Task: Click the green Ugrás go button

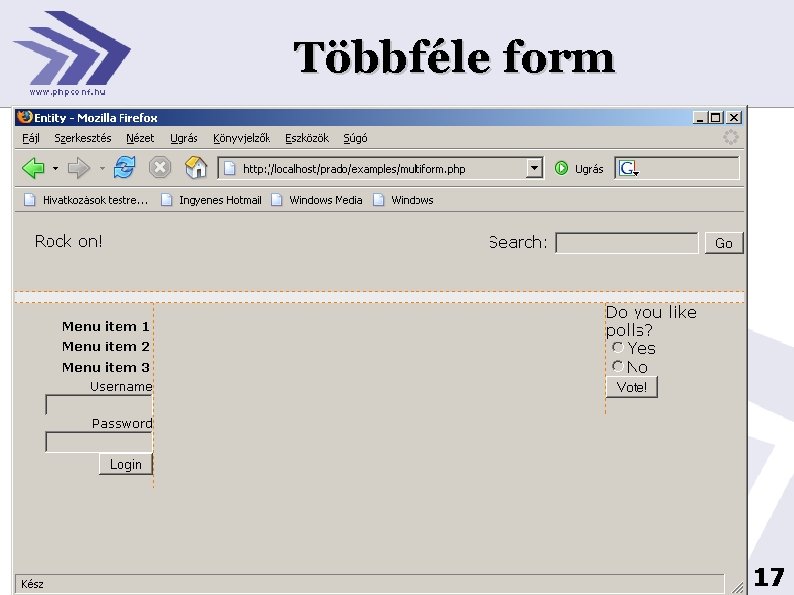Action: (579, 169)
